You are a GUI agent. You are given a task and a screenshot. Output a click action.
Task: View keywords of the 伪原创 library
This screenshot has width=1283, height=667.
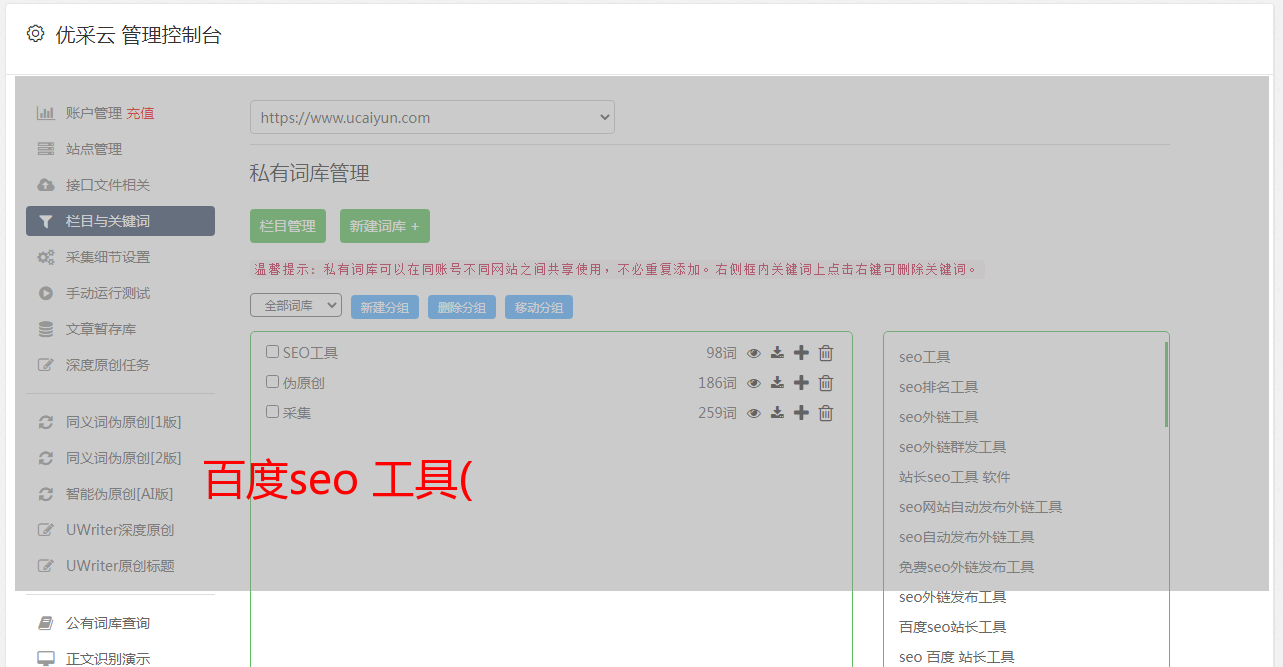coord(754,383)
